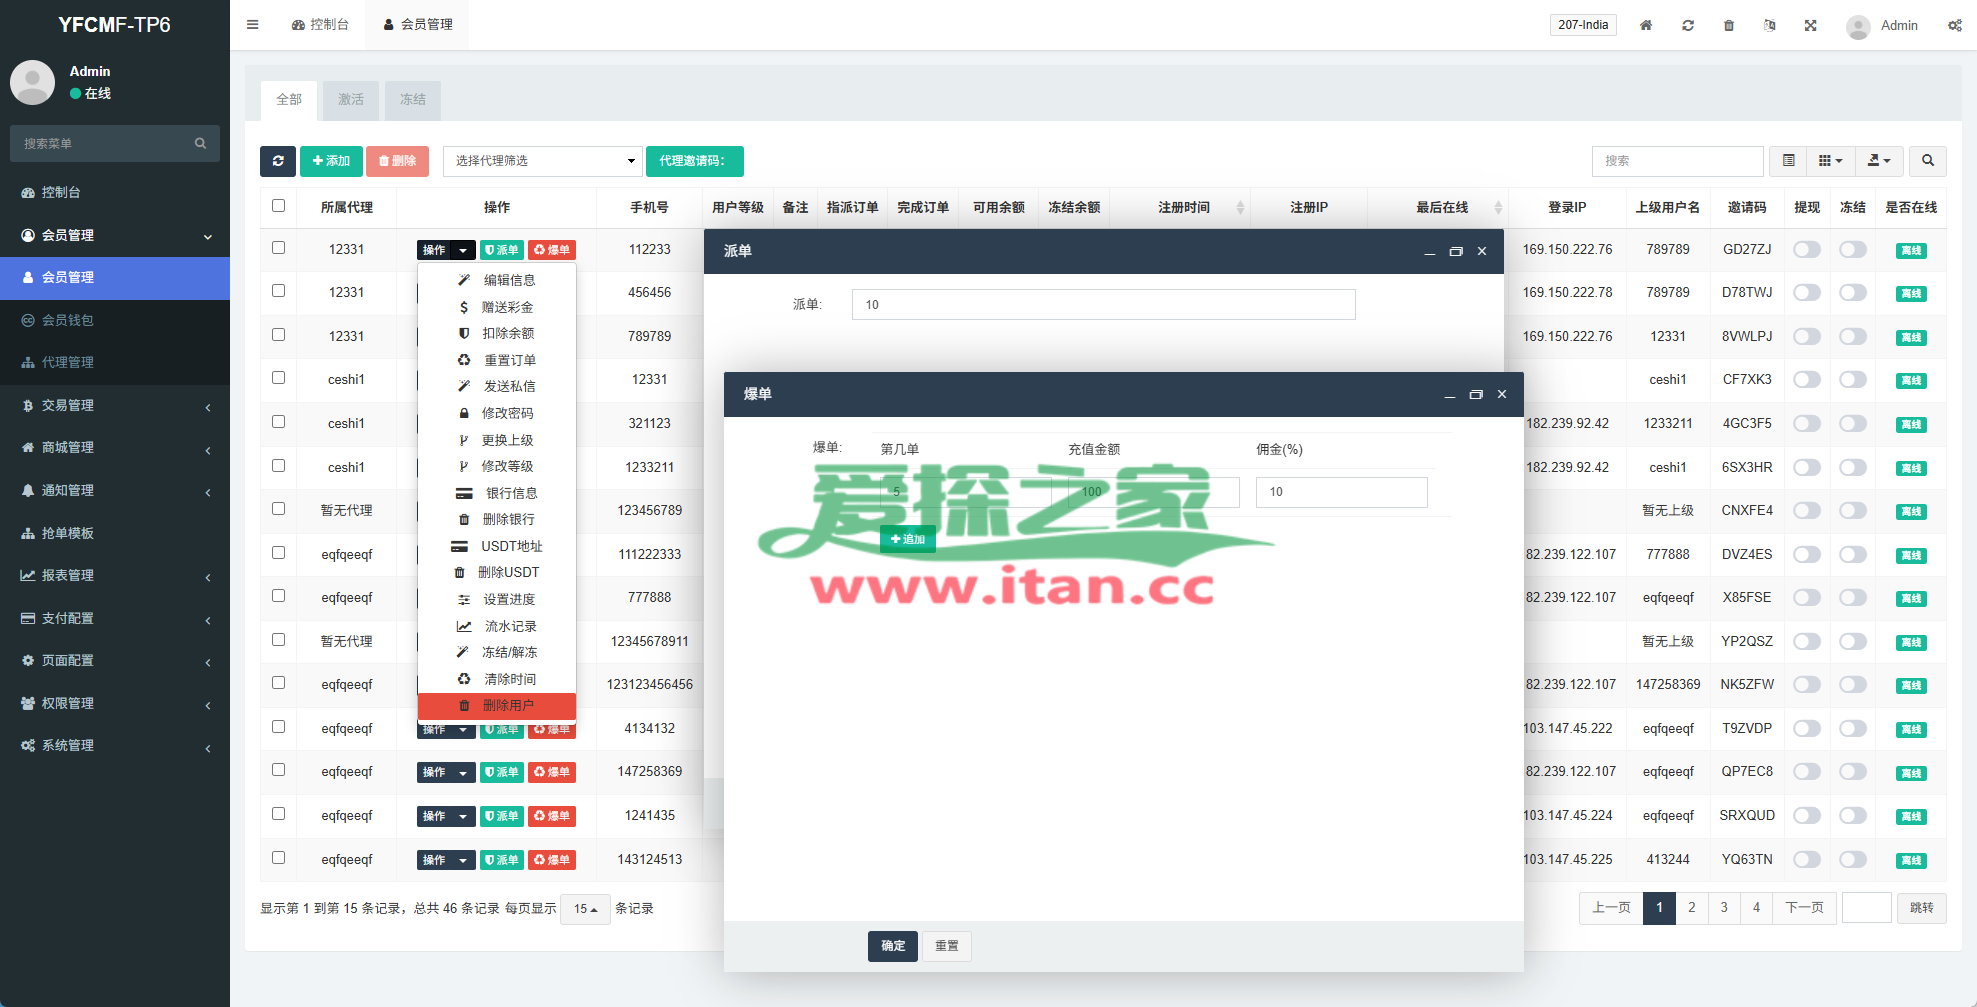Open the page size 15 dropdown
Screen dimensions: 1977x1007
click(585, 909)
